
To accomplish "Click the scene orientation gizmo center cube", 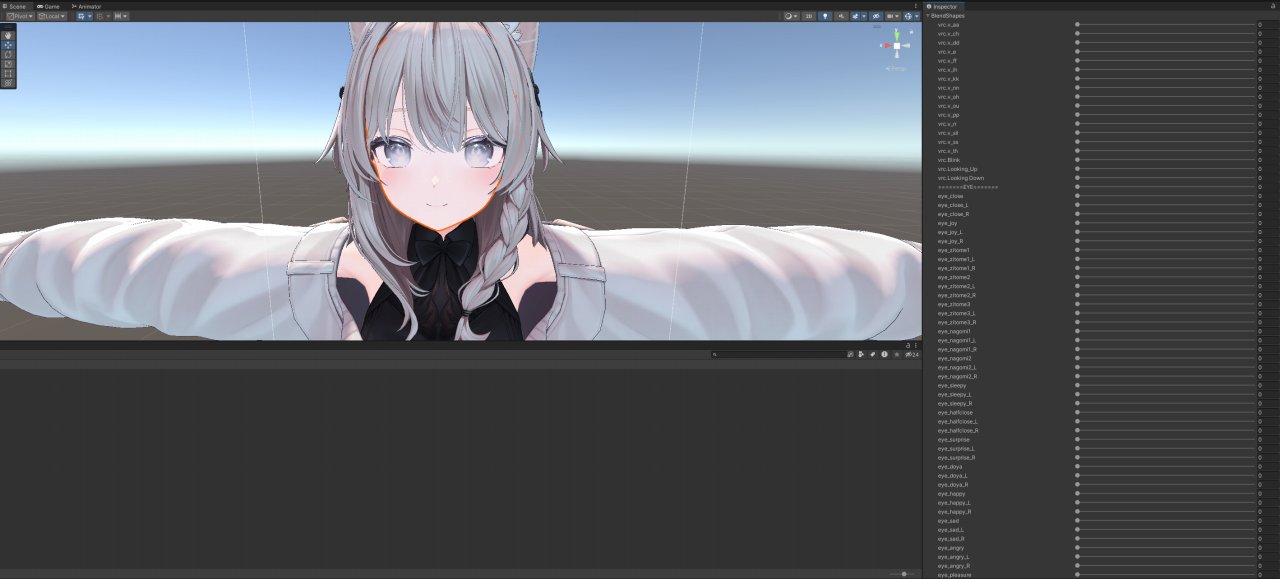I will coord(897,45).
